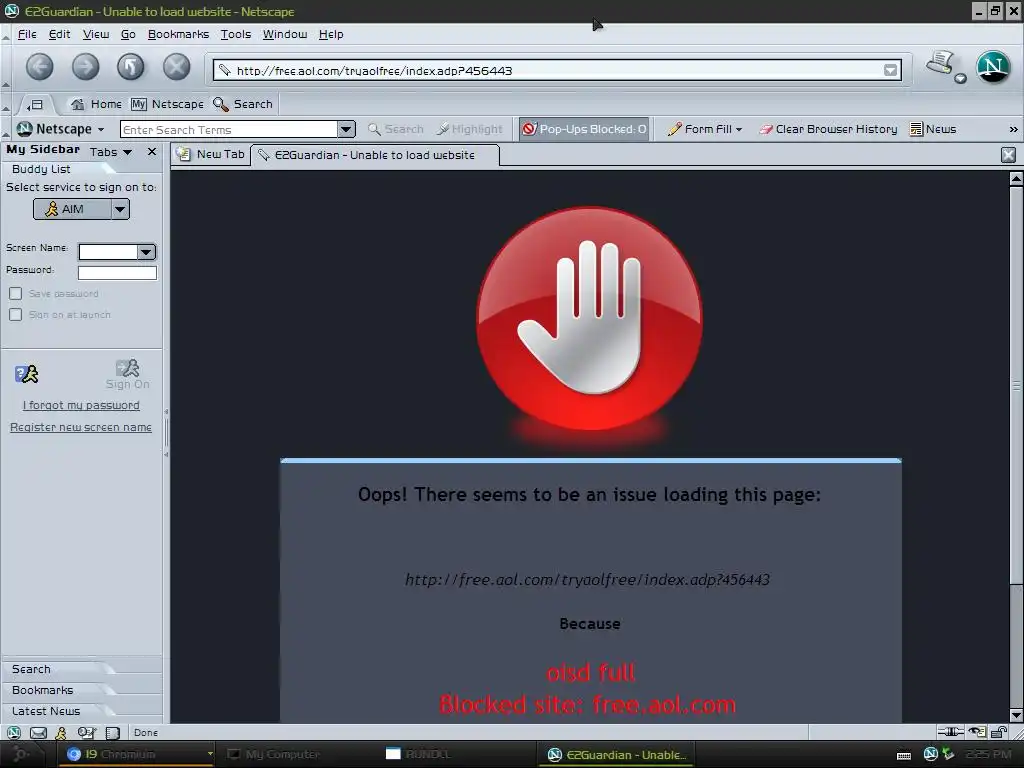Close the current browser tab

(x=1008, y=155)
